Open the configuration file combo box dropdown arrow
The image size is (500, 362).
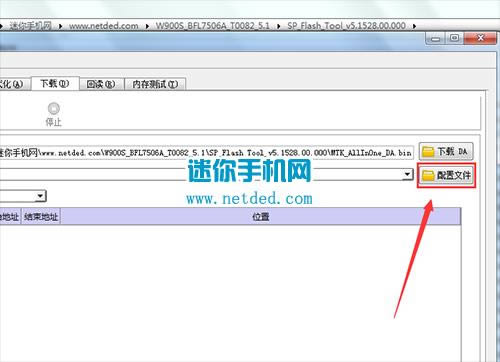pos(407,174)
